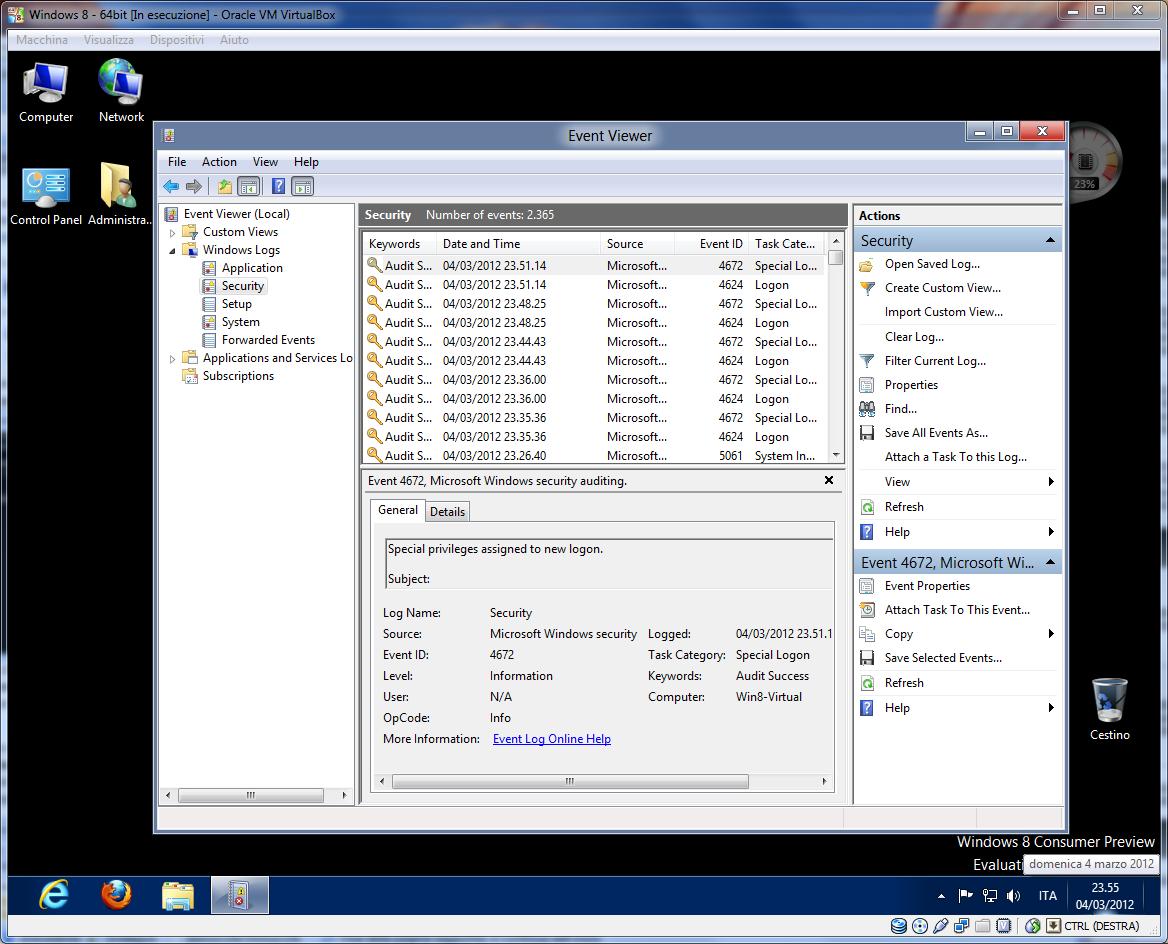1168x944 pixels.
Task: Expand the Help submenu under Security actions
Action: coord(1051,532)
